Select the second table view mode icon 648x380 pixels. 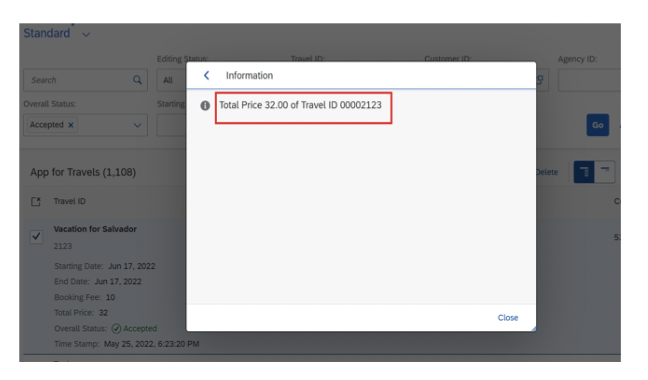click(605, 172)
